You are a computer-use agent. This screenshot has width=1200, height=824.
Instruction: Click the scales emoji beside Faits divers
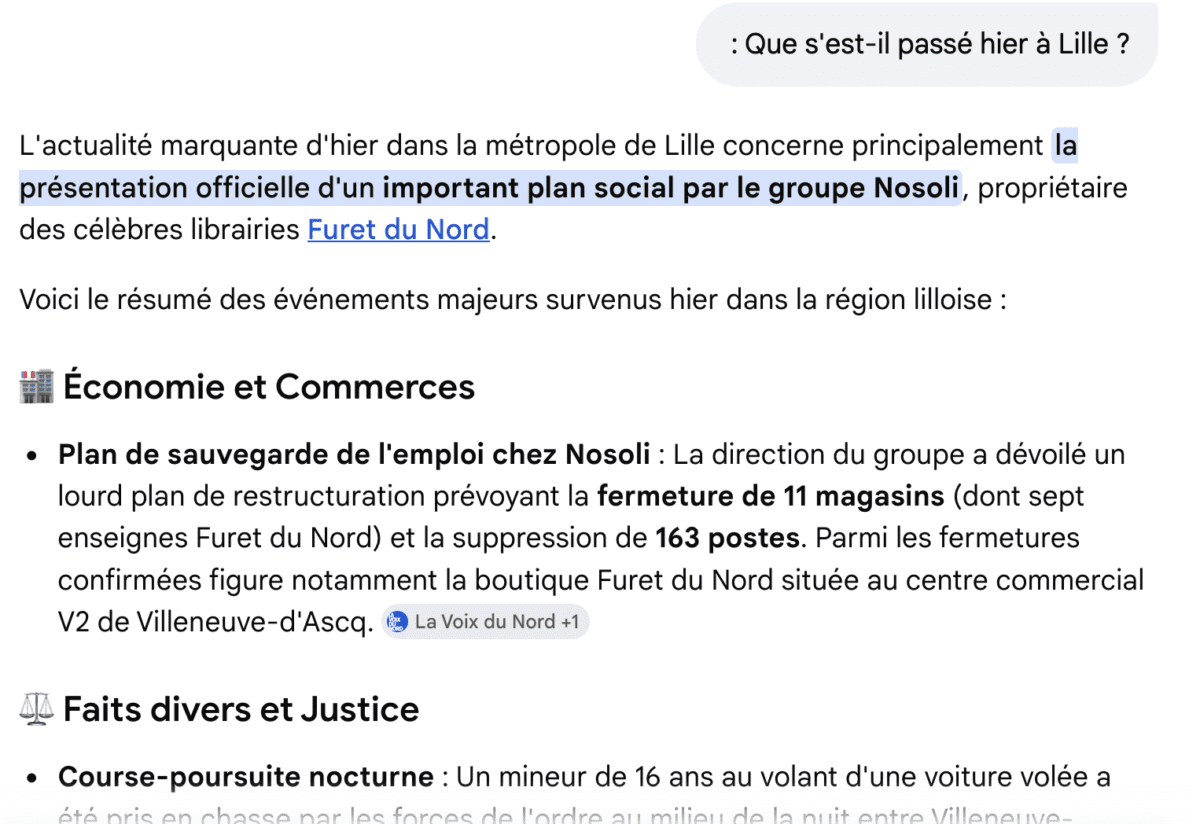pyautogui.click(x=36, y=709)
